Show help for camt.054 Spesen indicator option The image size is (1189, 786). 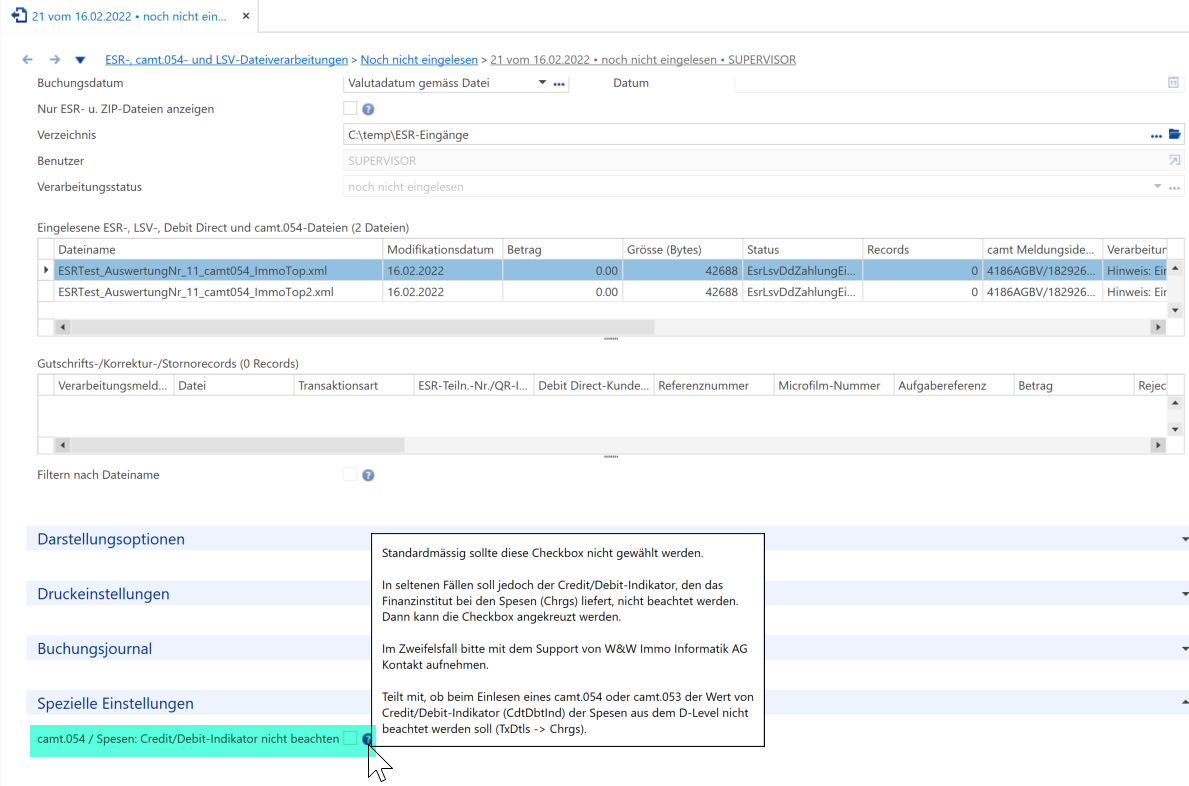[x=367, y=739]
